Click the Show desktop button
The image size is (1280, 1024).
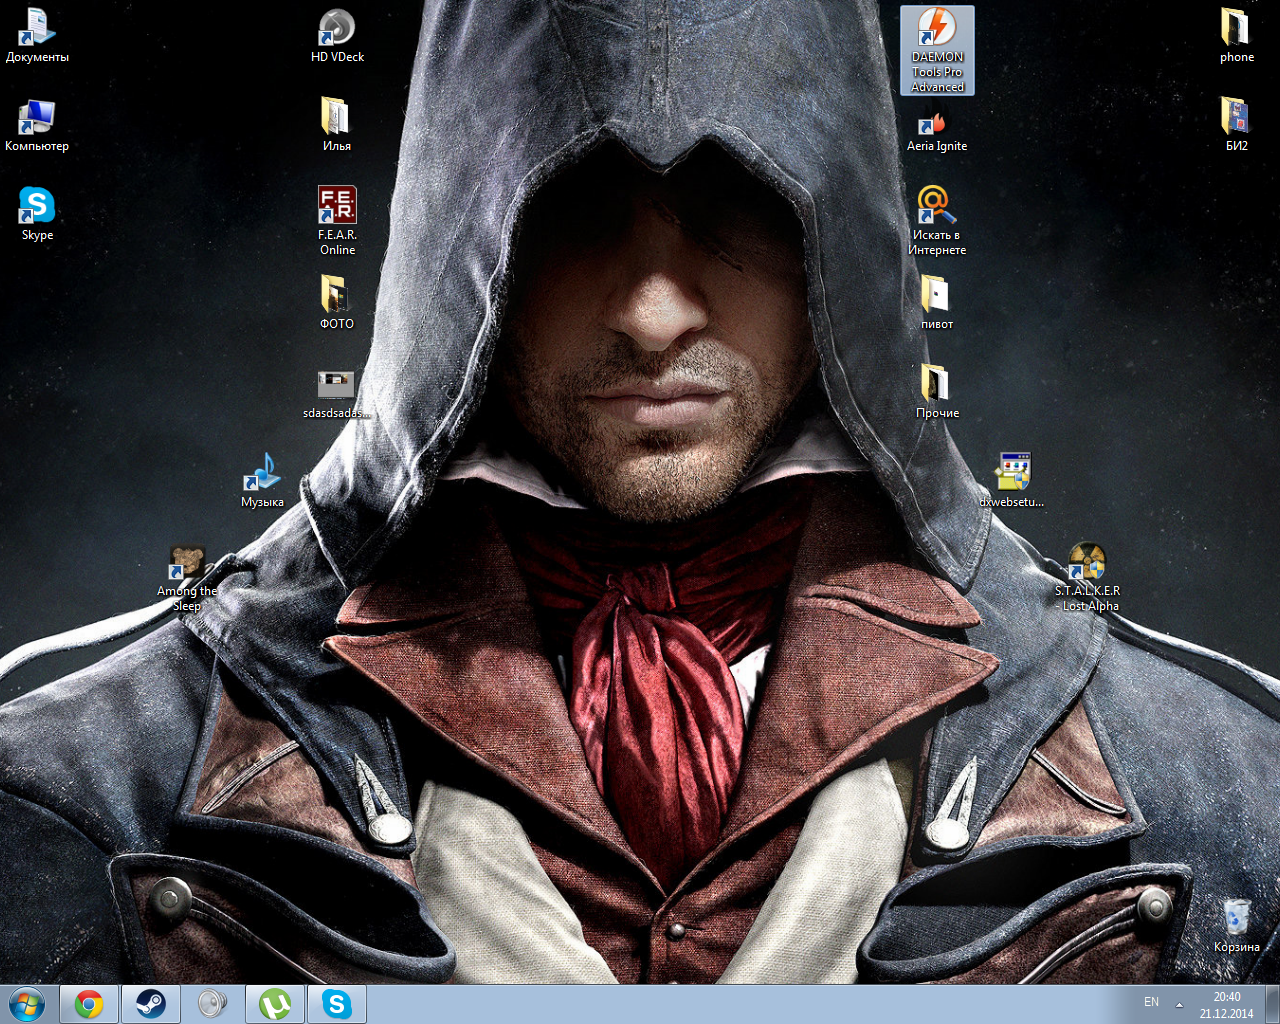(1272, 1004)
